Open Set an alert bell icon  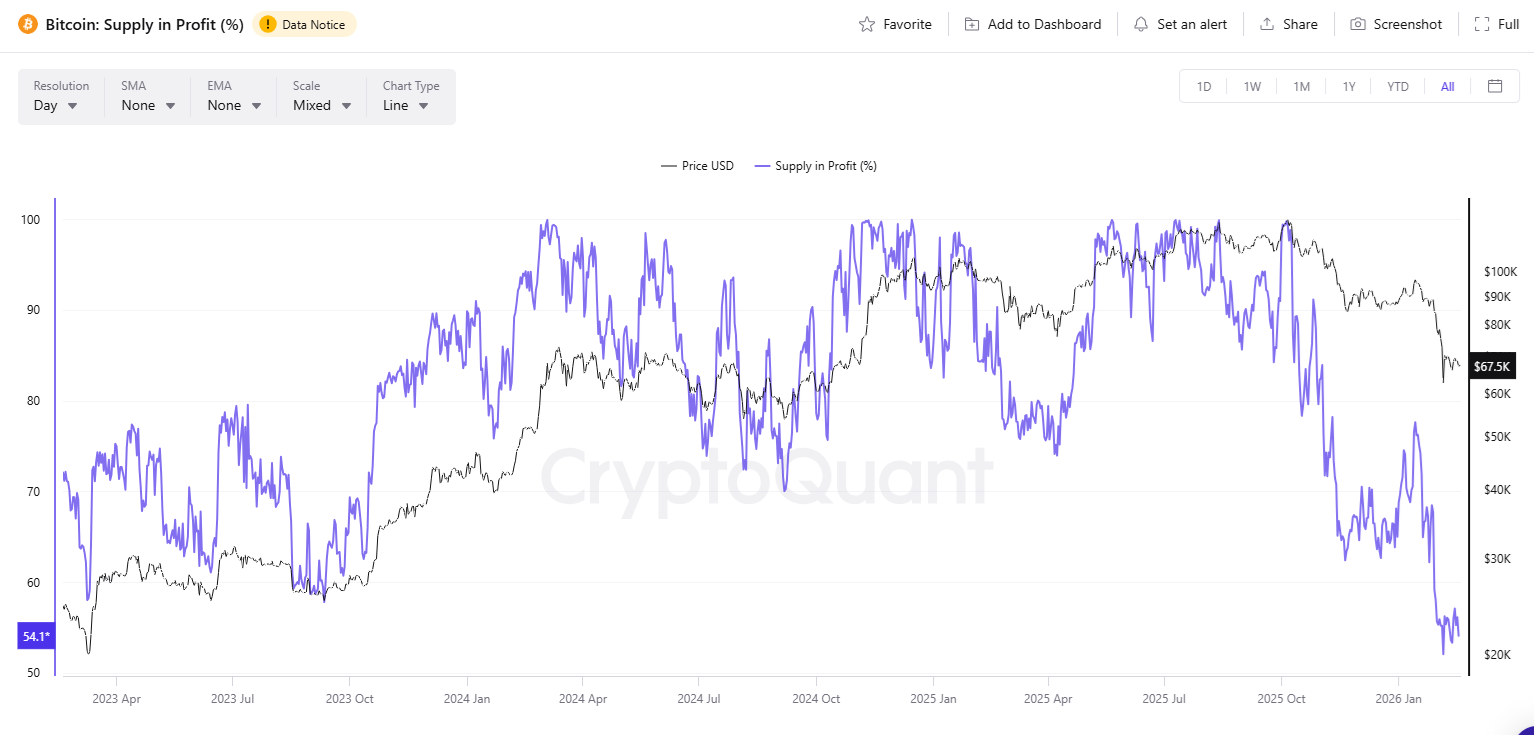pos(1140,23)
